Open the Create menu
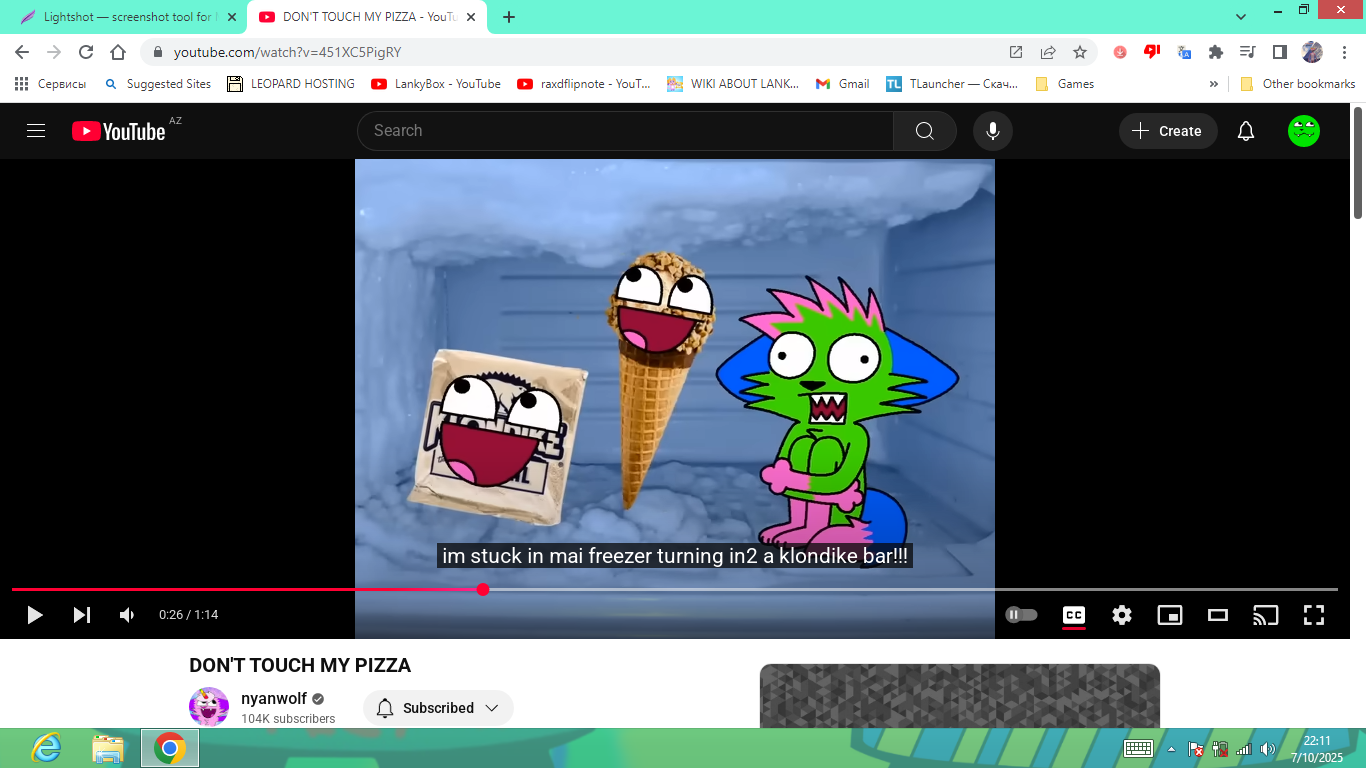This screenshot has height=768, width=1366. [1168, 131]
